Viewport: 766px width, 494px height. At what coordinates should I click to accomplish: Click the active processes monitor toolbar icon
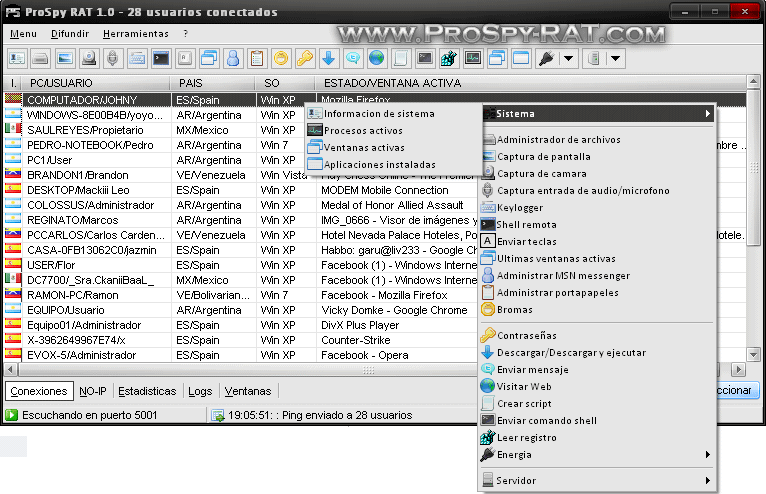coord(473,59)
